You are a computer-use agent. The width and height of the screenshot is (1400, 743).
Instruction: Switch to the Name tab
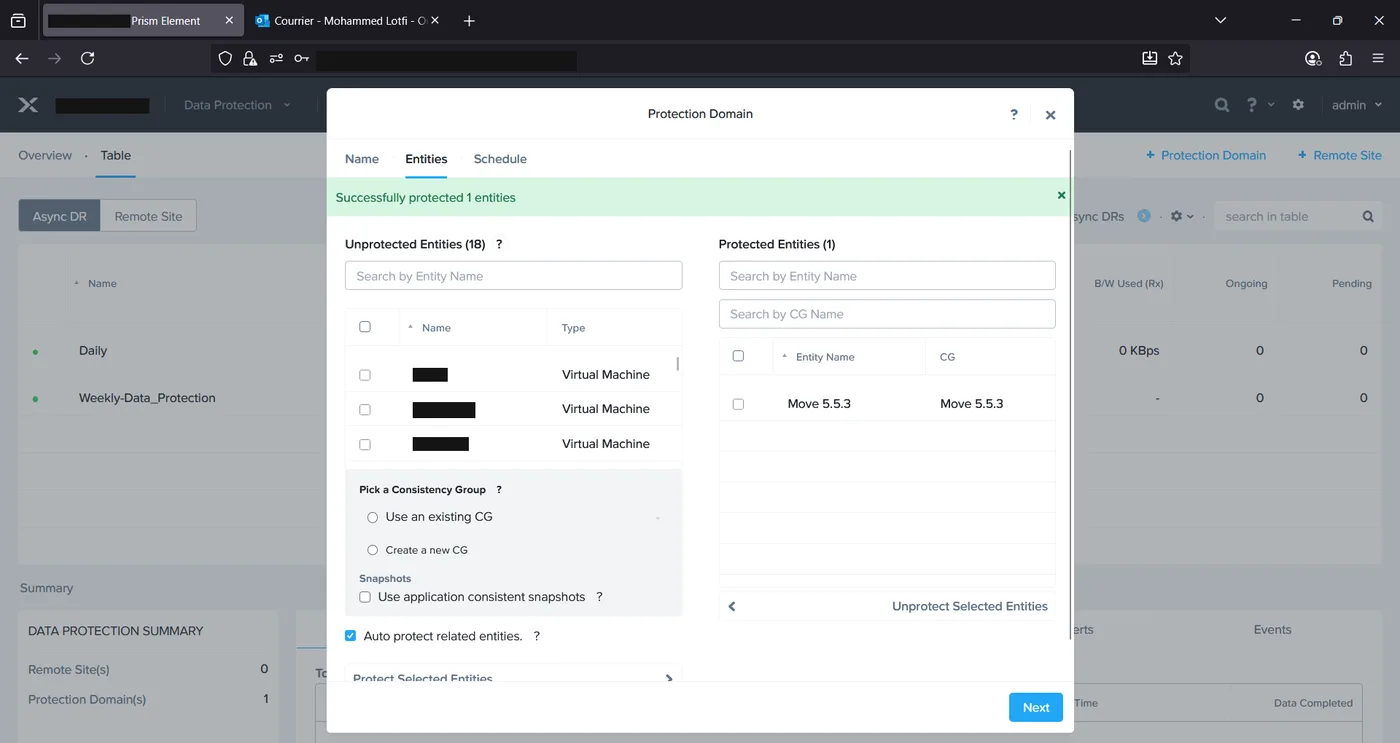(x=362, y=159)
